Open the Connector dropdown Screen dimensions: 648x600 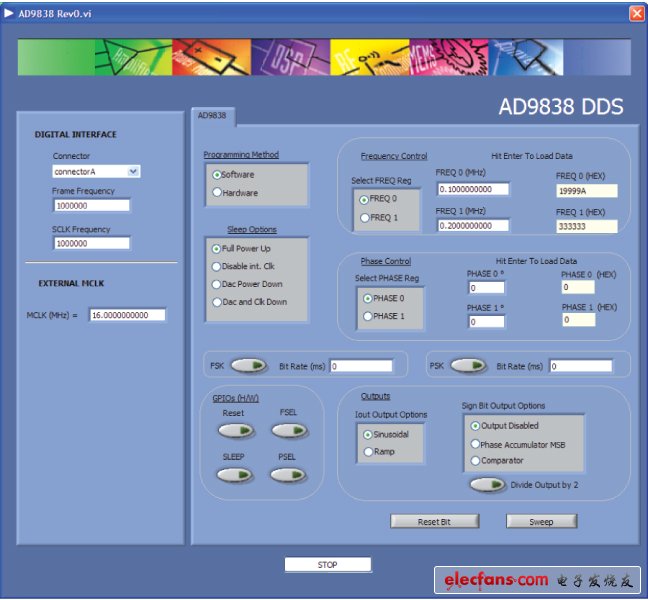click(134, 171)
